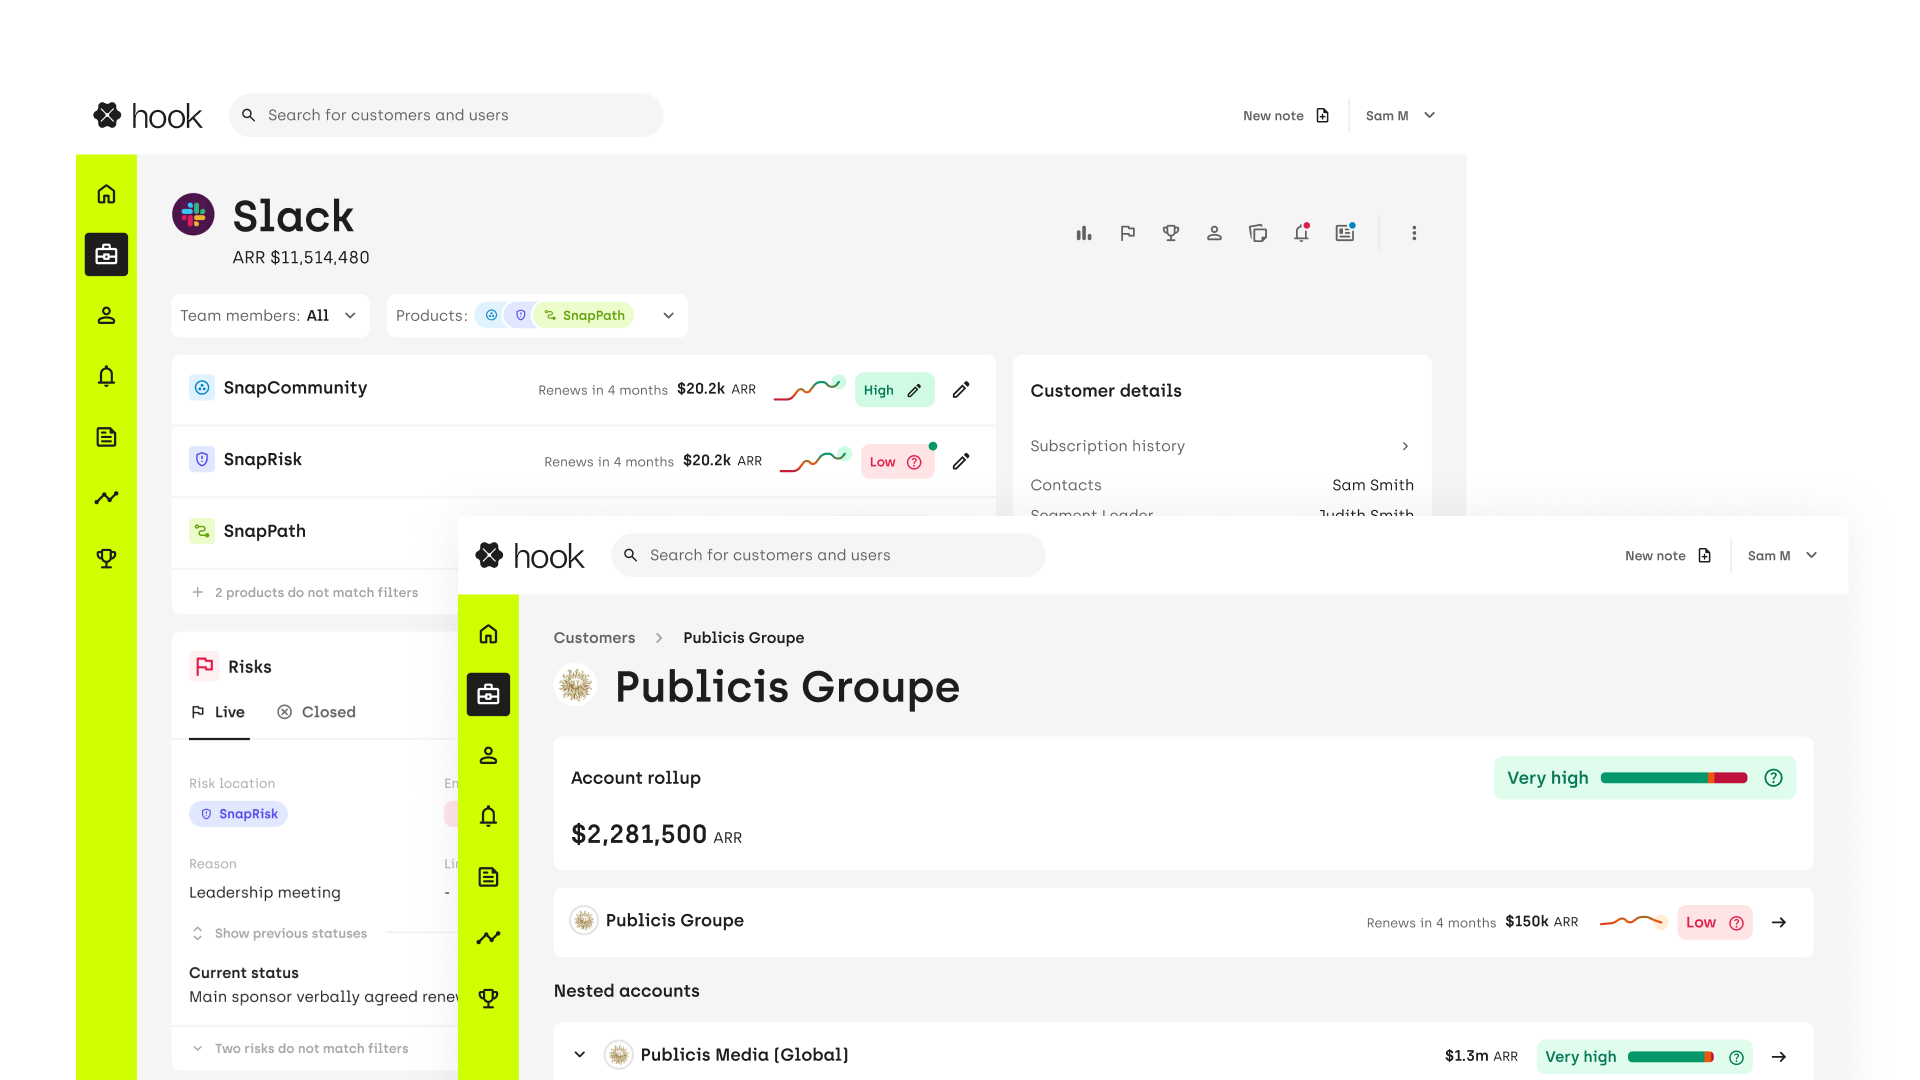1920x1080 pixels.
Task: Expand '2 products do not match filters'
Action: click(x=304, y=592)
